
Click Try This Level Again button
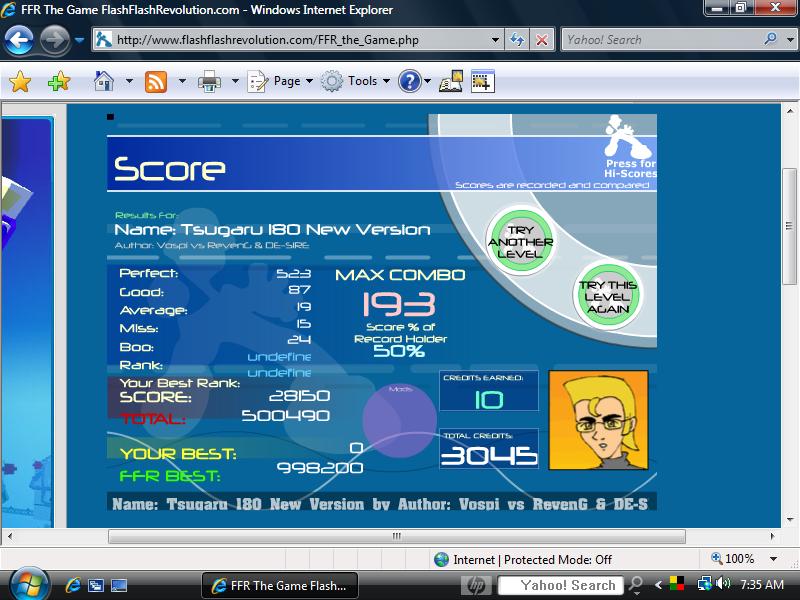pos(607,296)
